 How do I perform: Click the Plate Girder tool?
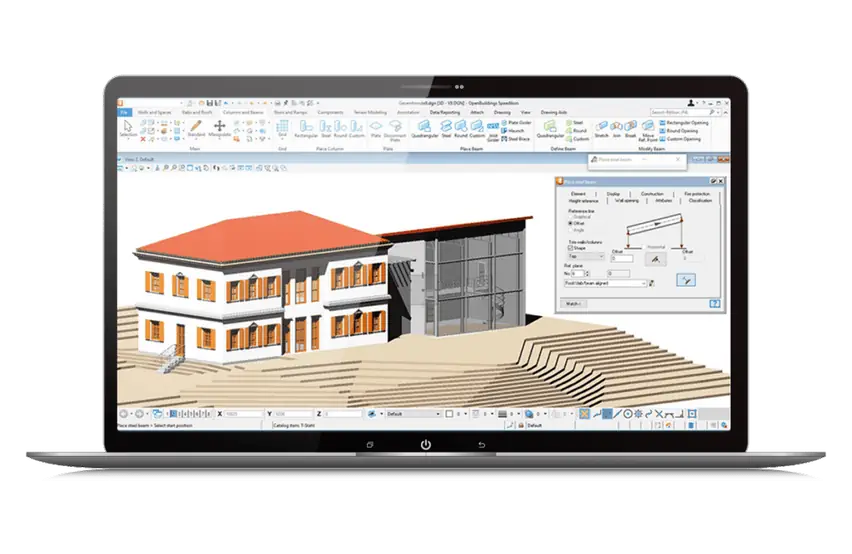click(516, 123)
